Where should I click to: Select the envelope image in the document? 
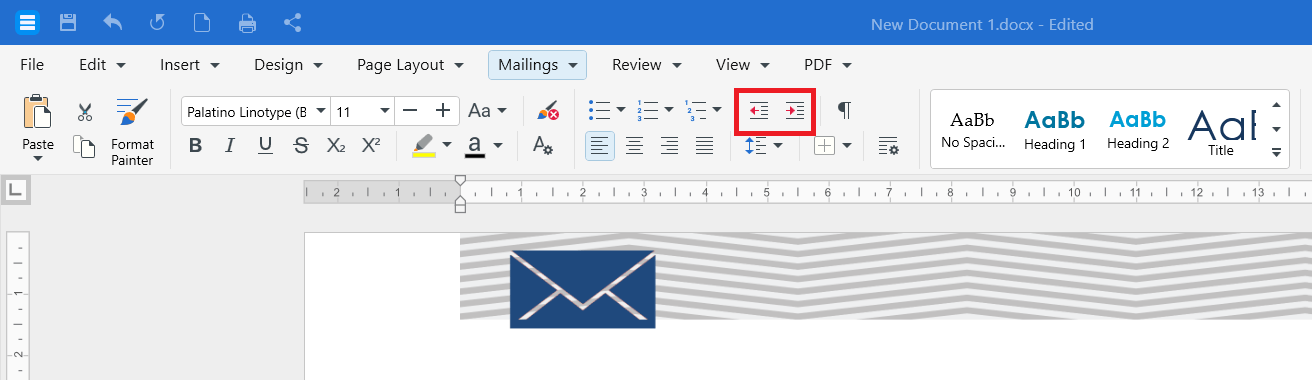click(582, 289)
